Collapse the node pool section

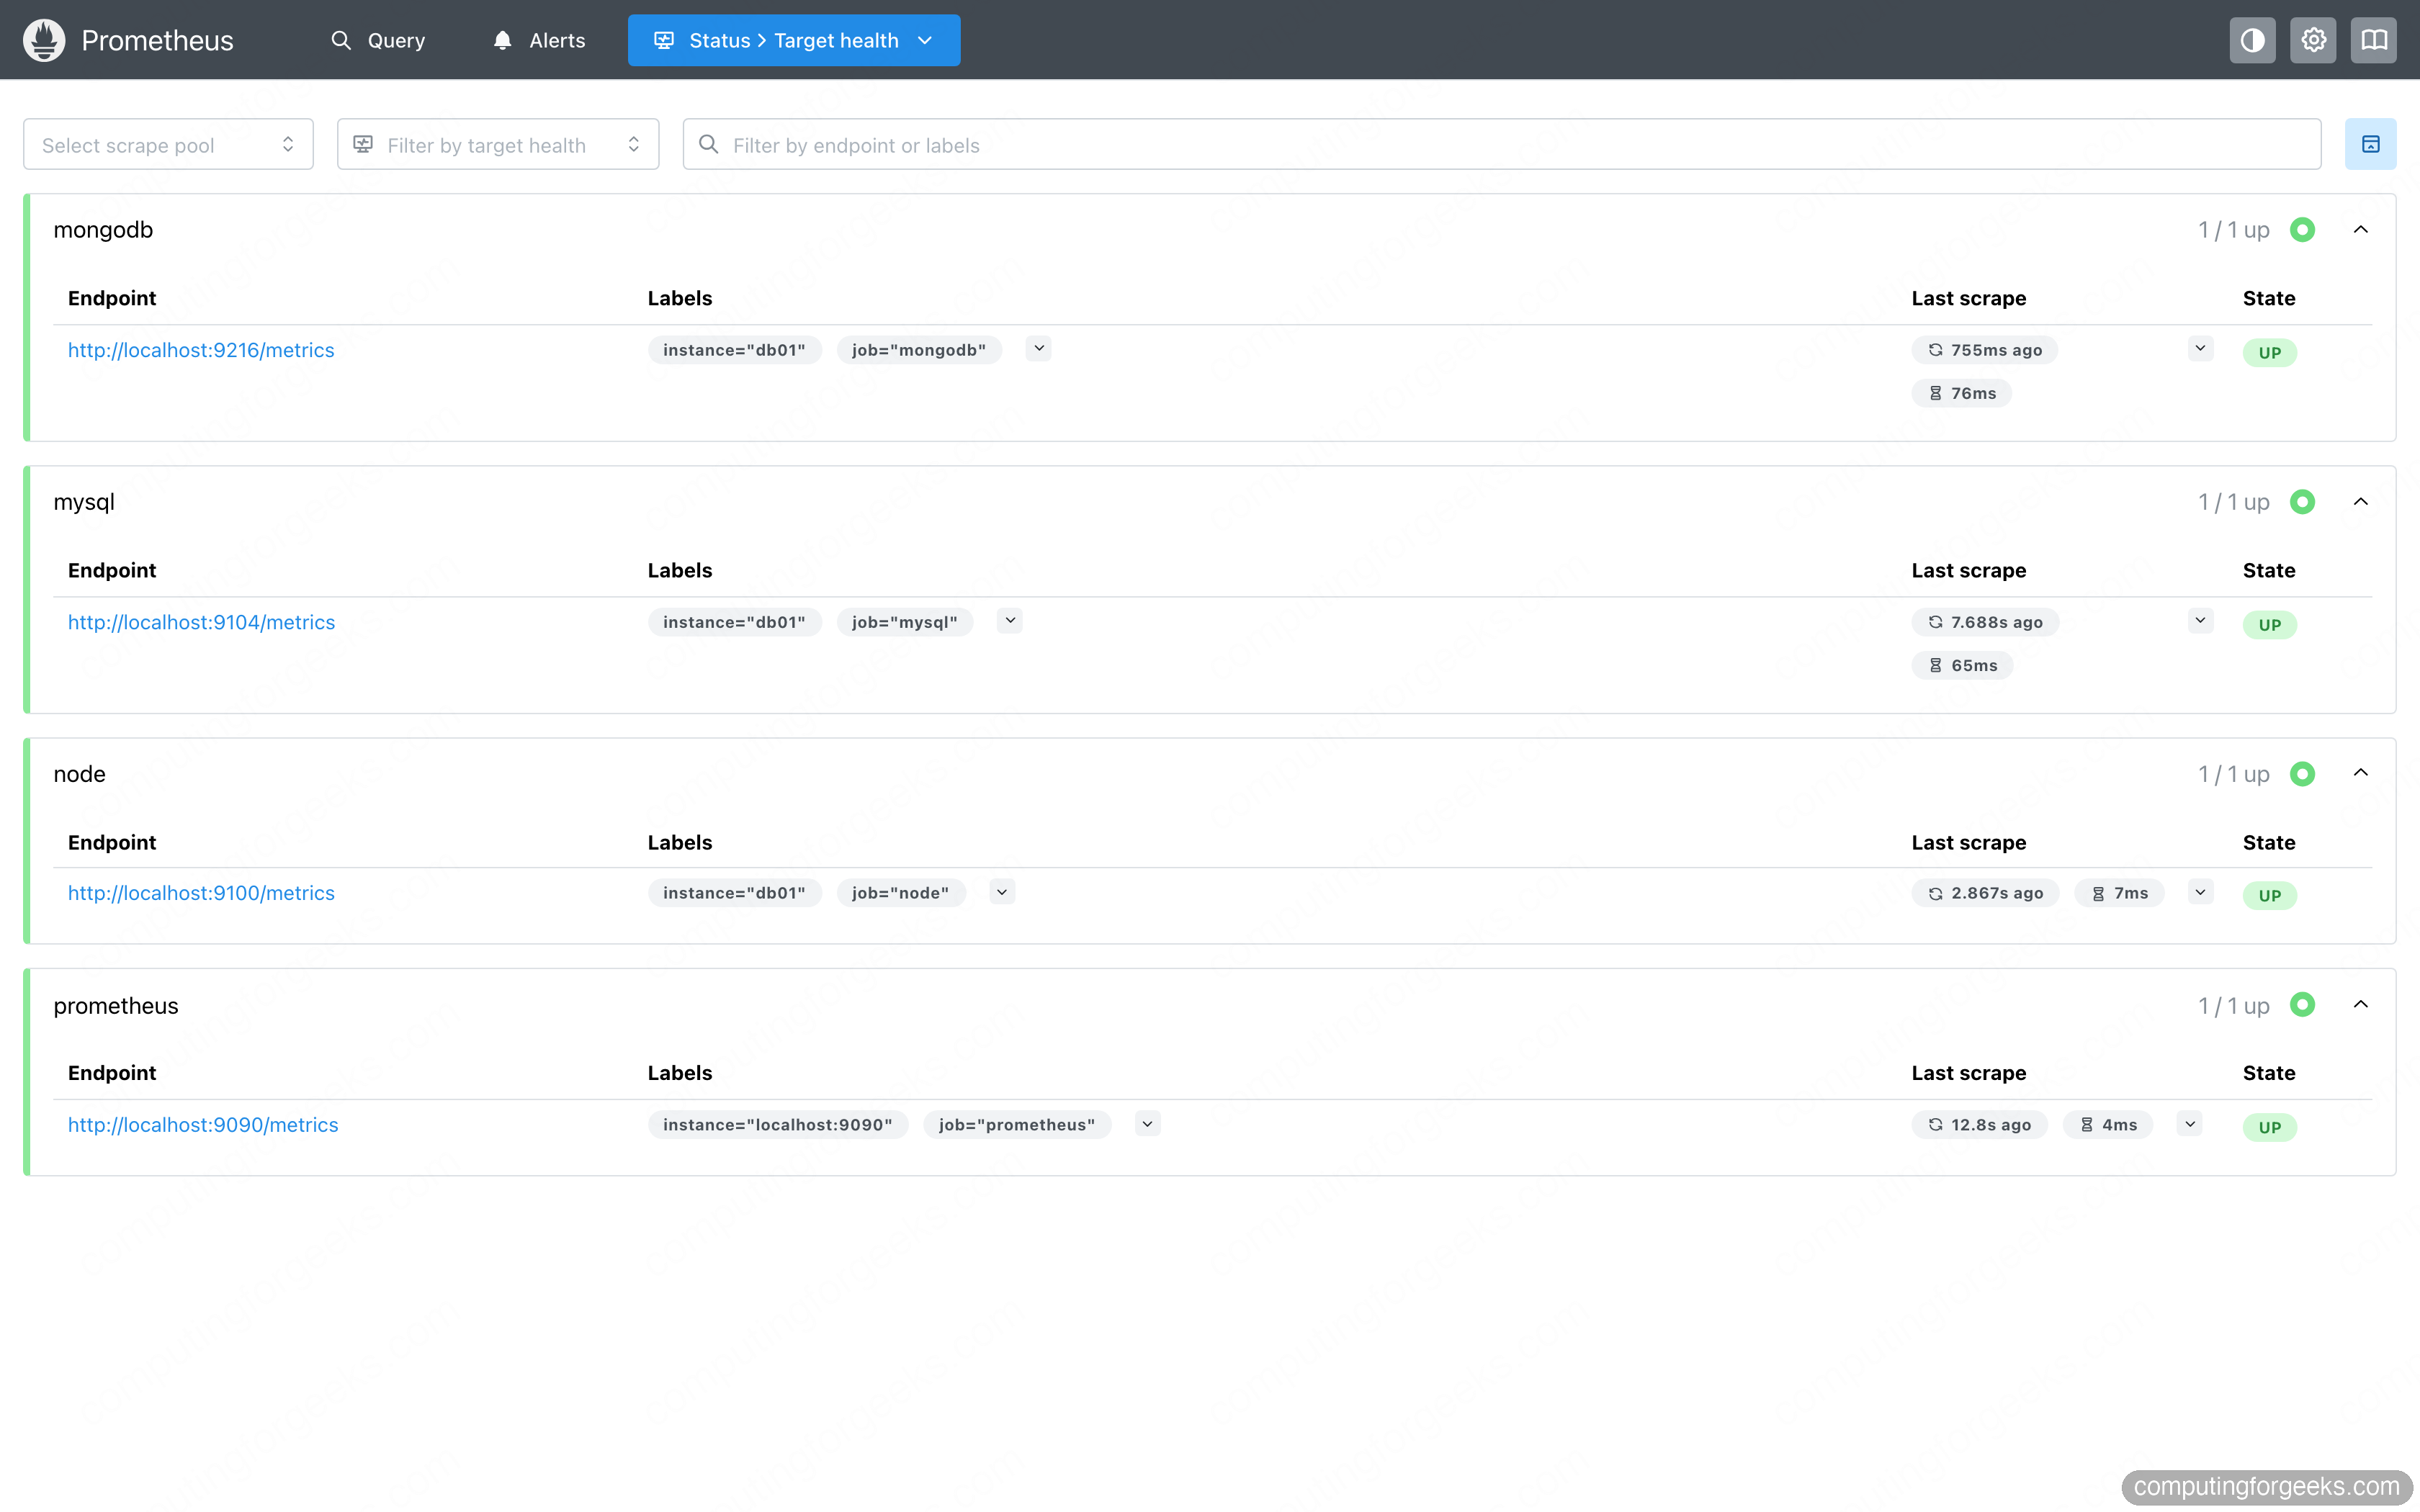[2361, 773]
